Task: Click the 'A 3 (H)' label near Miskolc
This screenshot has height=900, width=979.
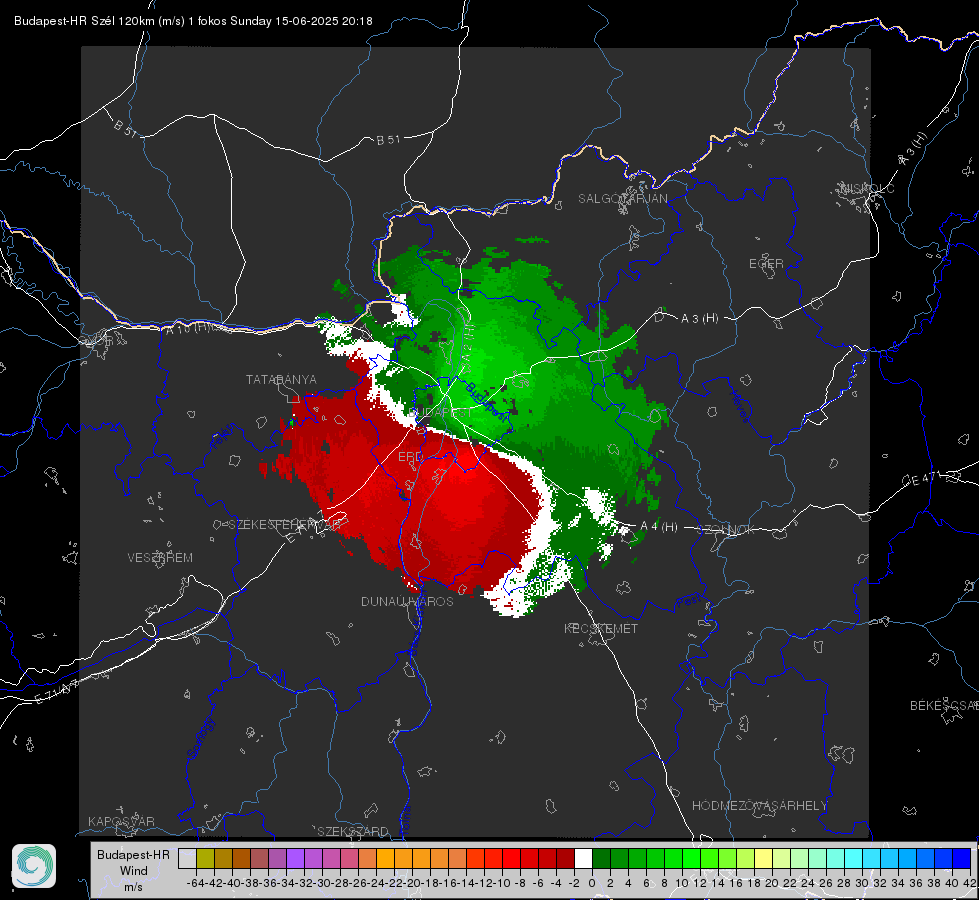Action: [x=913, y=149]
